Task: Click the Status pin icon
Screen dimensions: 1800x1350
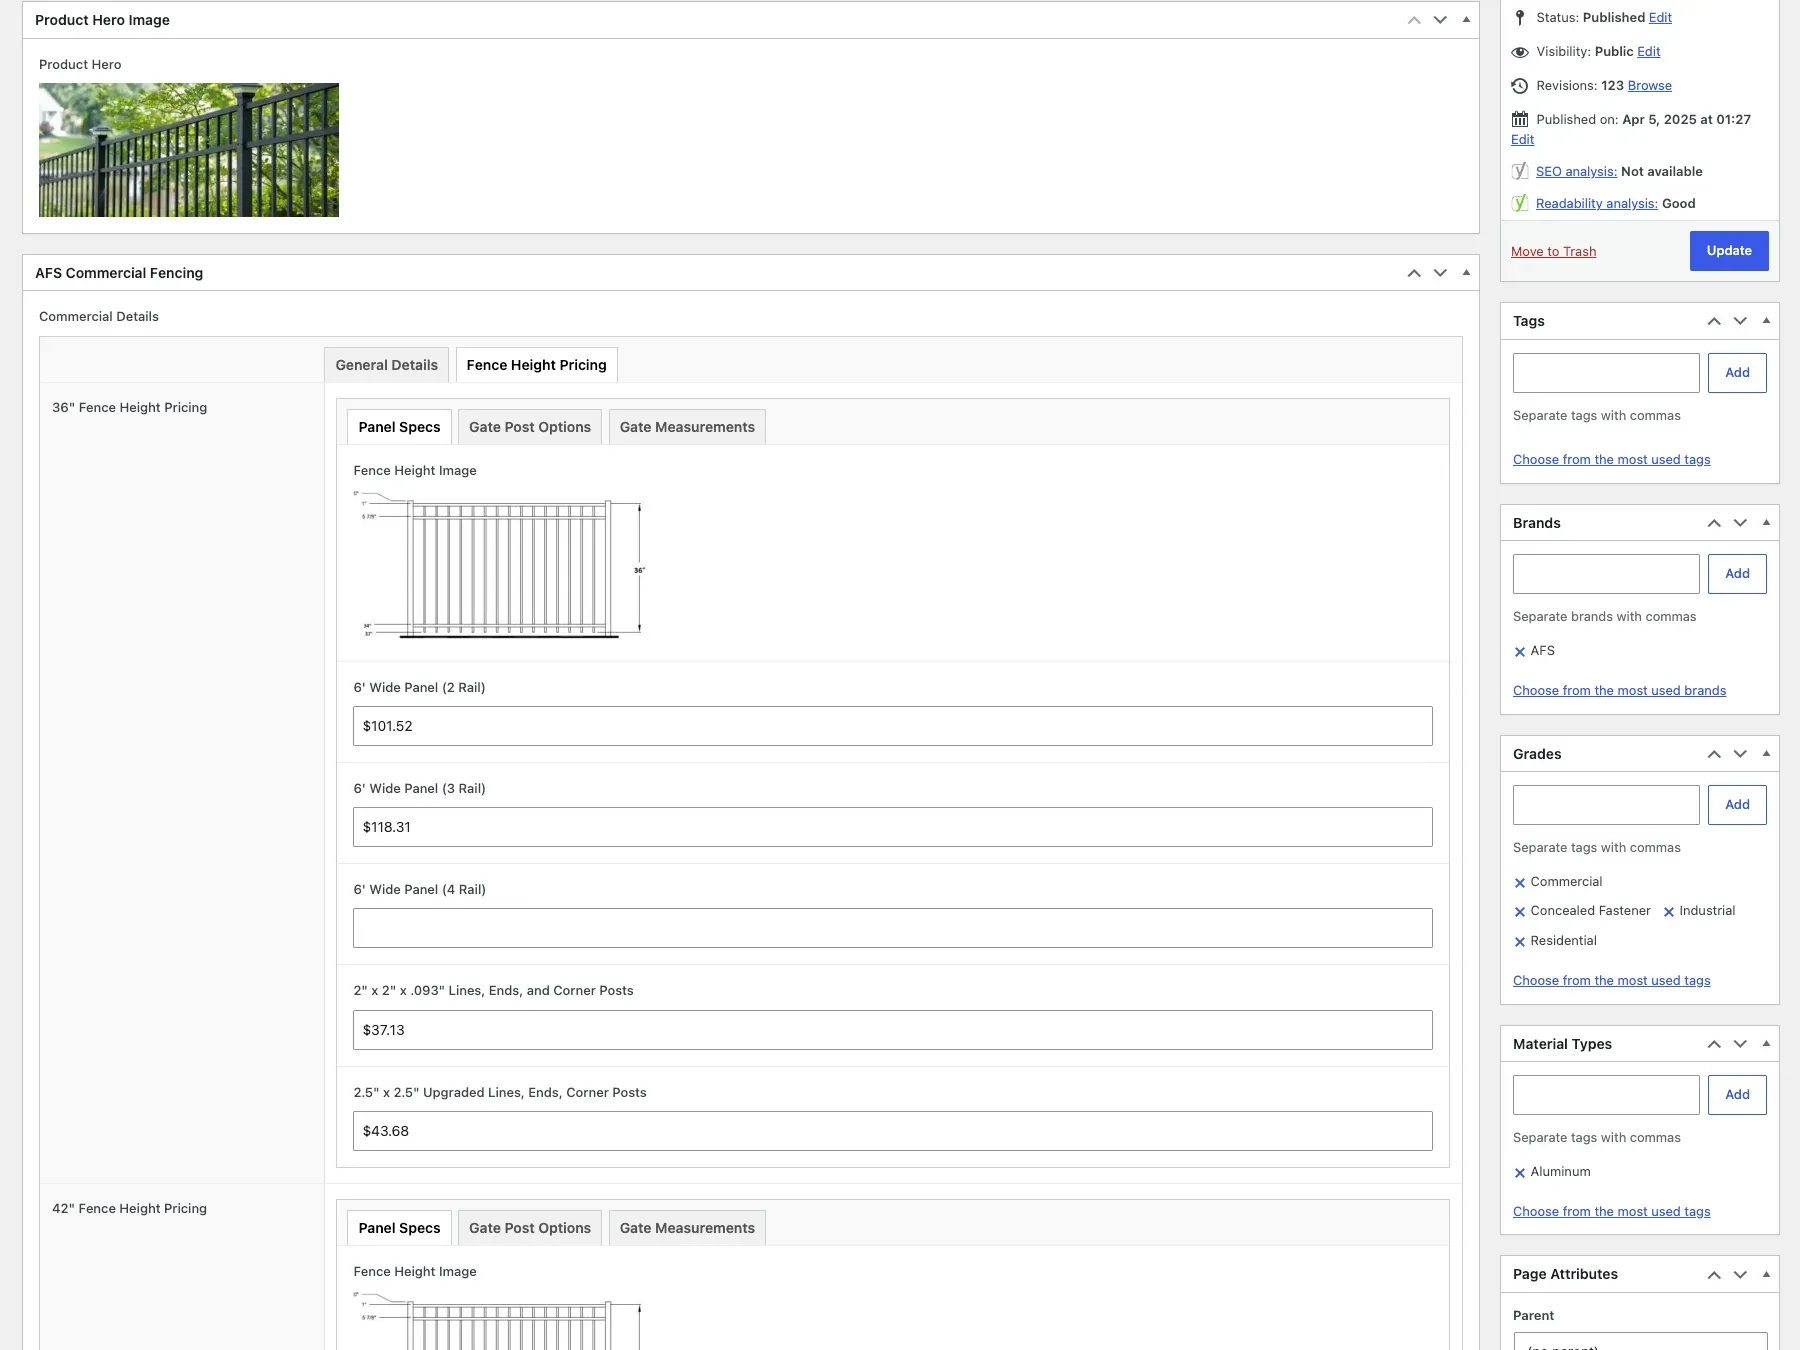Action: (x=1520, y=18)
